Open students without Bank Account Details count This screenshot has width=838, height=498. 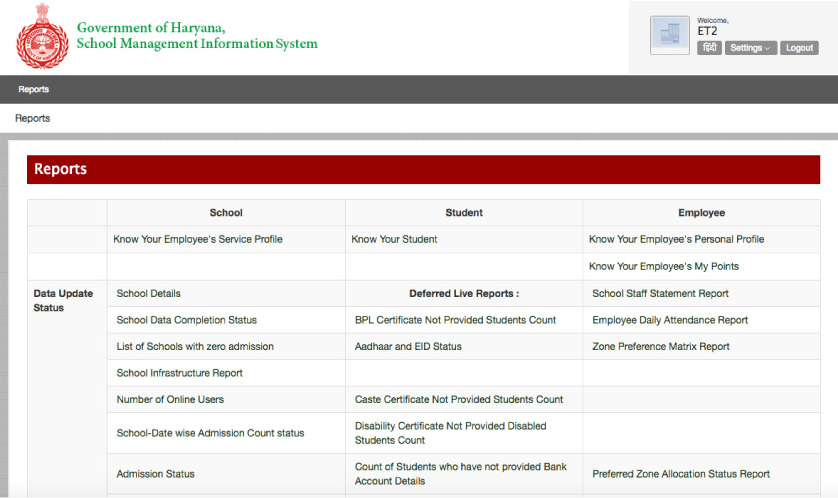click(x=461, y=474)
